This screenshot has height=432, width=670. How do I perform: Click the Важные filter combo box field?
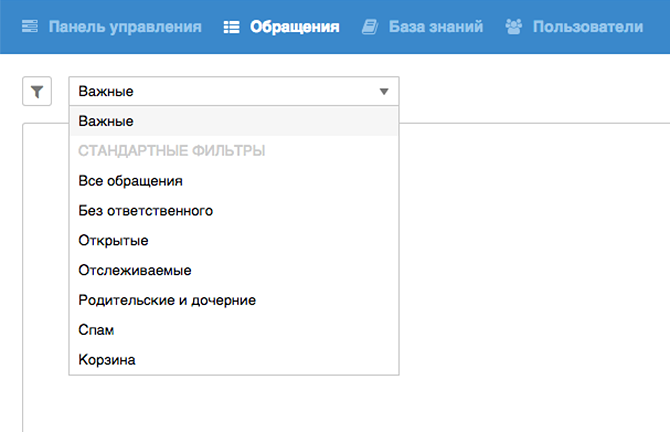coord(234,91)
